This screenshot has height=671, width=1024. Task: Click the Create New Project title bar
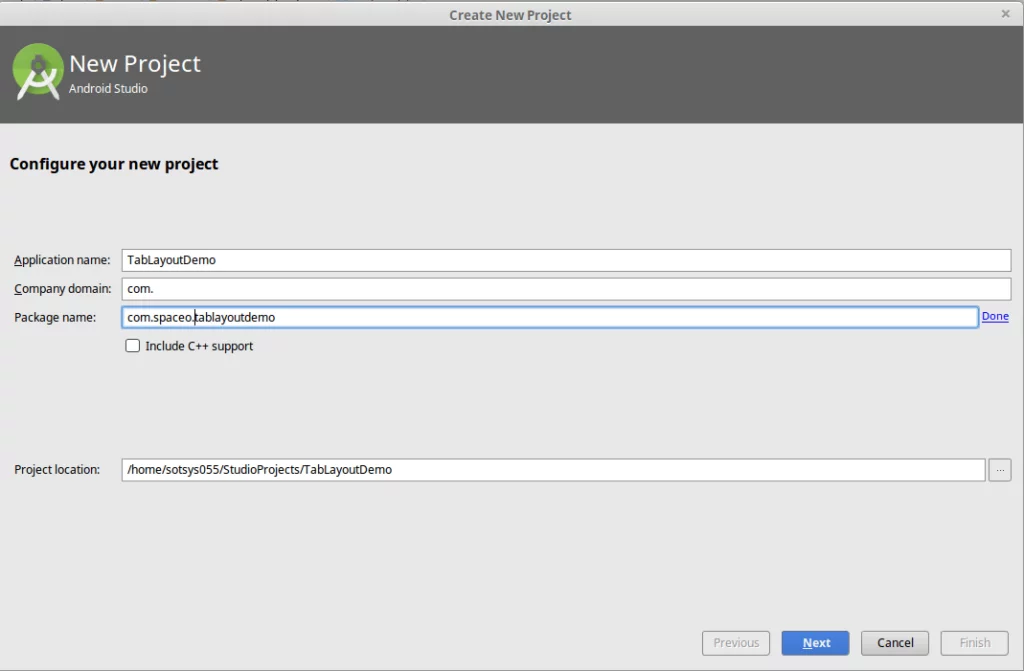[x=510, y=14]
